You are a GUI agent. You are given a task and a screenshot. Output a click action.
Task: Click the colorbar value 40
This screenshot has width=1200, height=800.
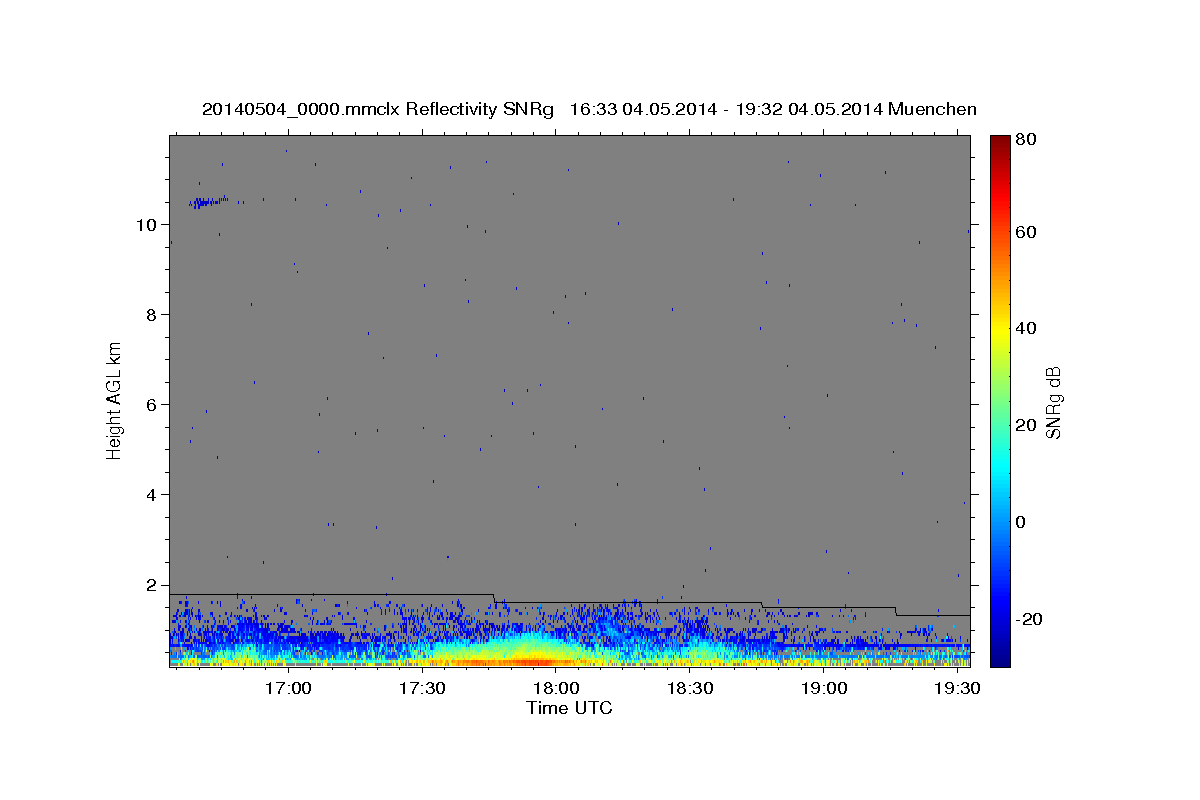pos(1024,328)
